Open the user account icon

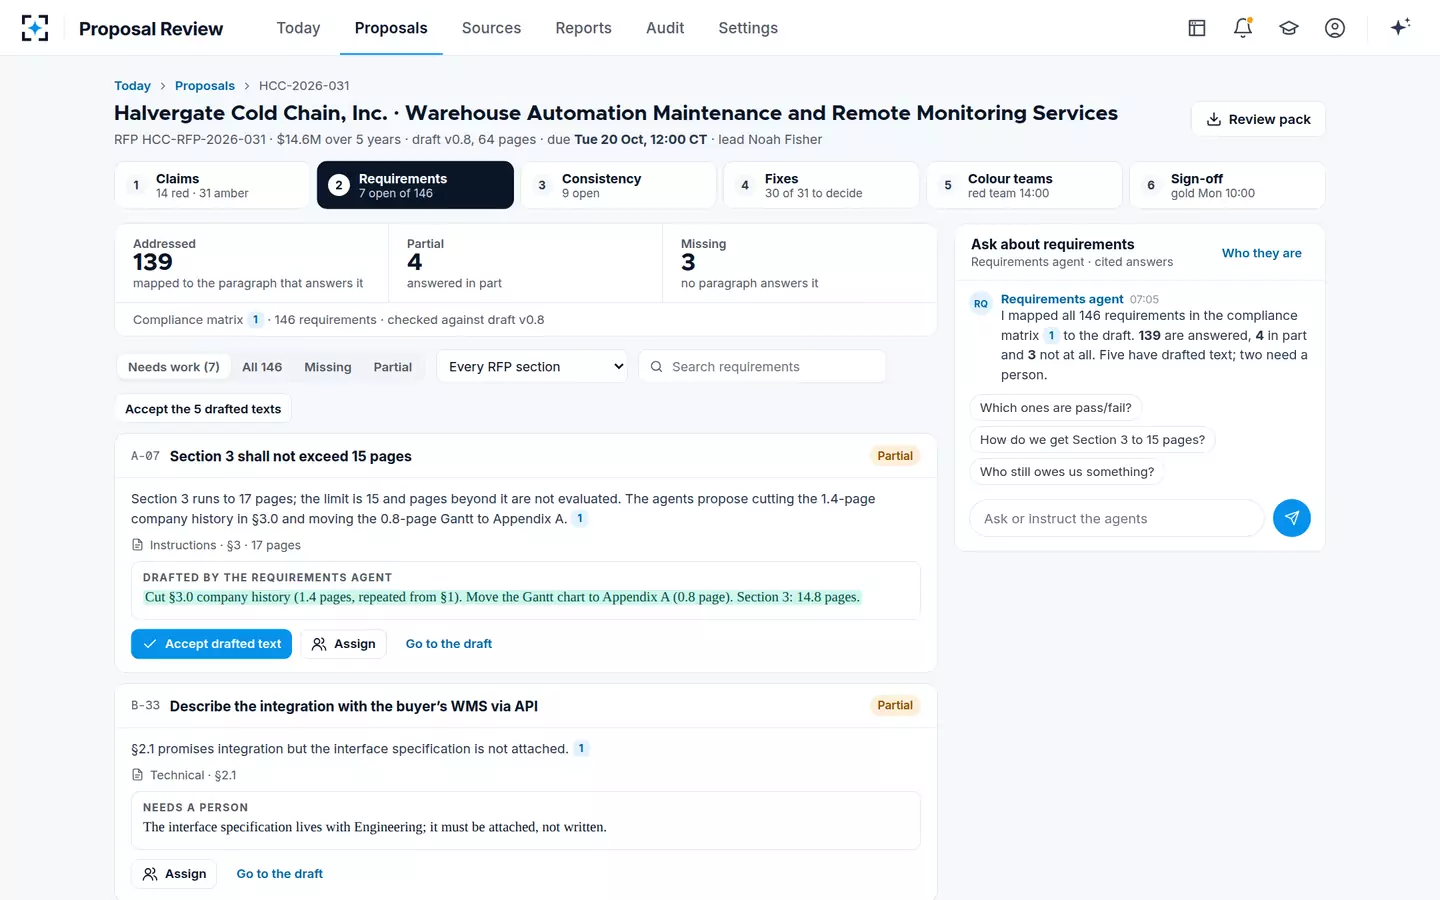[1335, 28]
